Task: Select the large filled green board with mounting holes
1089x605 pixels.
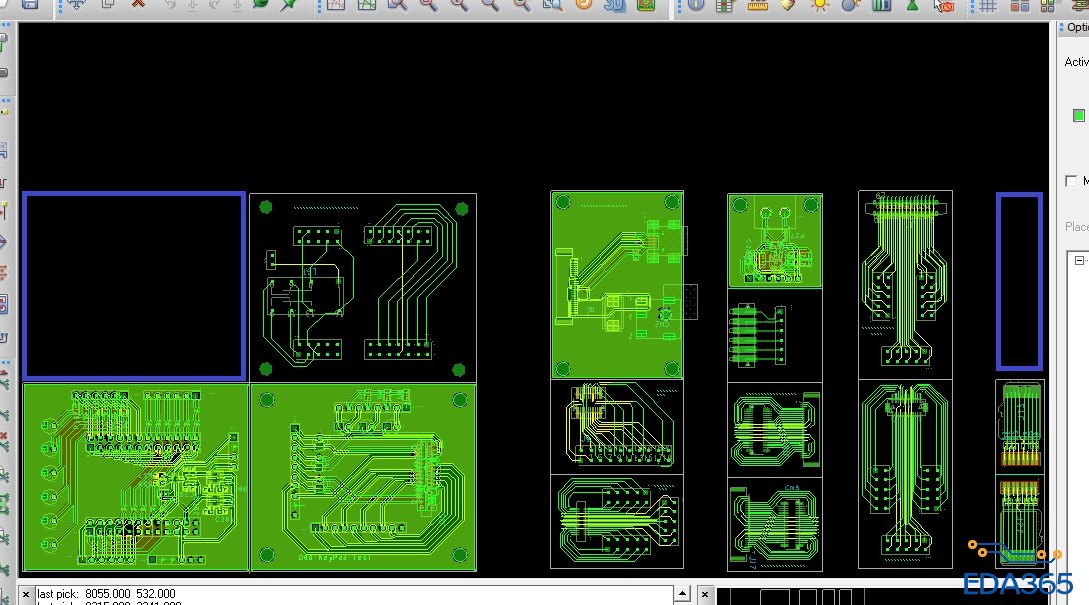Action: click(617, 285)
